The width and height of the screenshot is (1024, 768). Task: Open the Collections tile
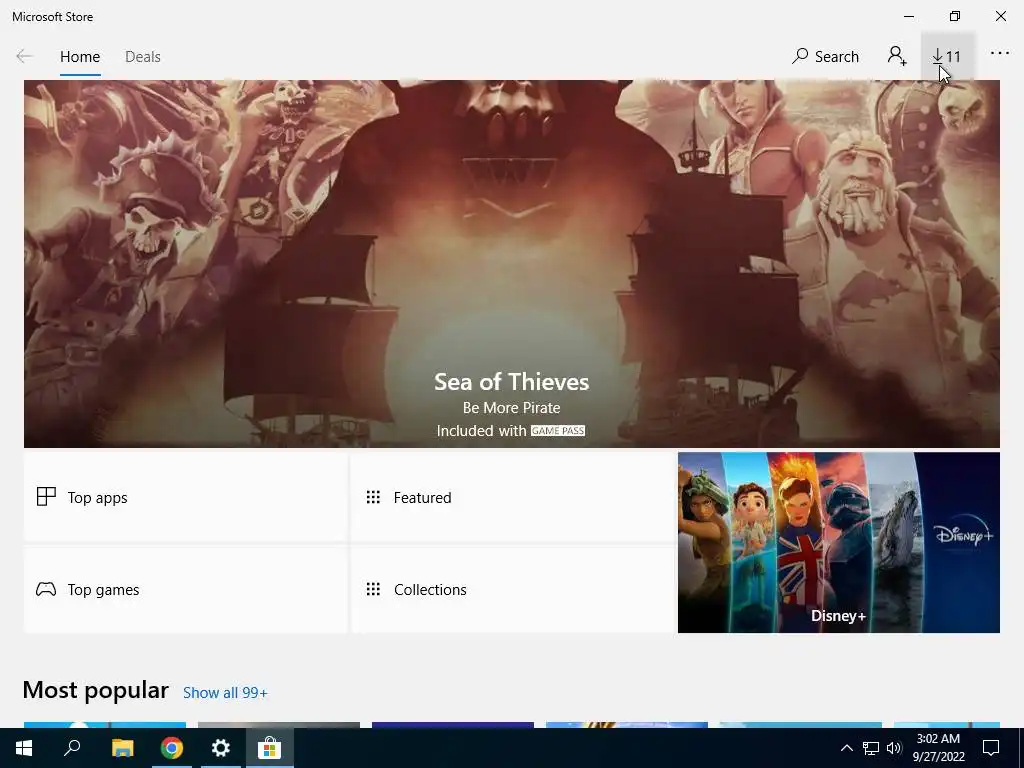[x=513, y=590]
